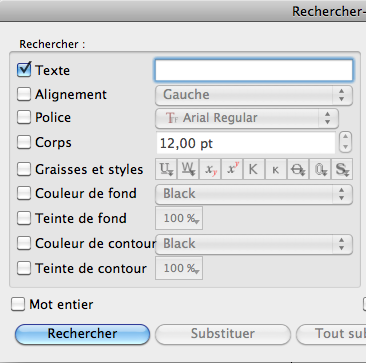Click the Rechercher button
This screenshot has height=363, width=366.
(x=82, y=334)
